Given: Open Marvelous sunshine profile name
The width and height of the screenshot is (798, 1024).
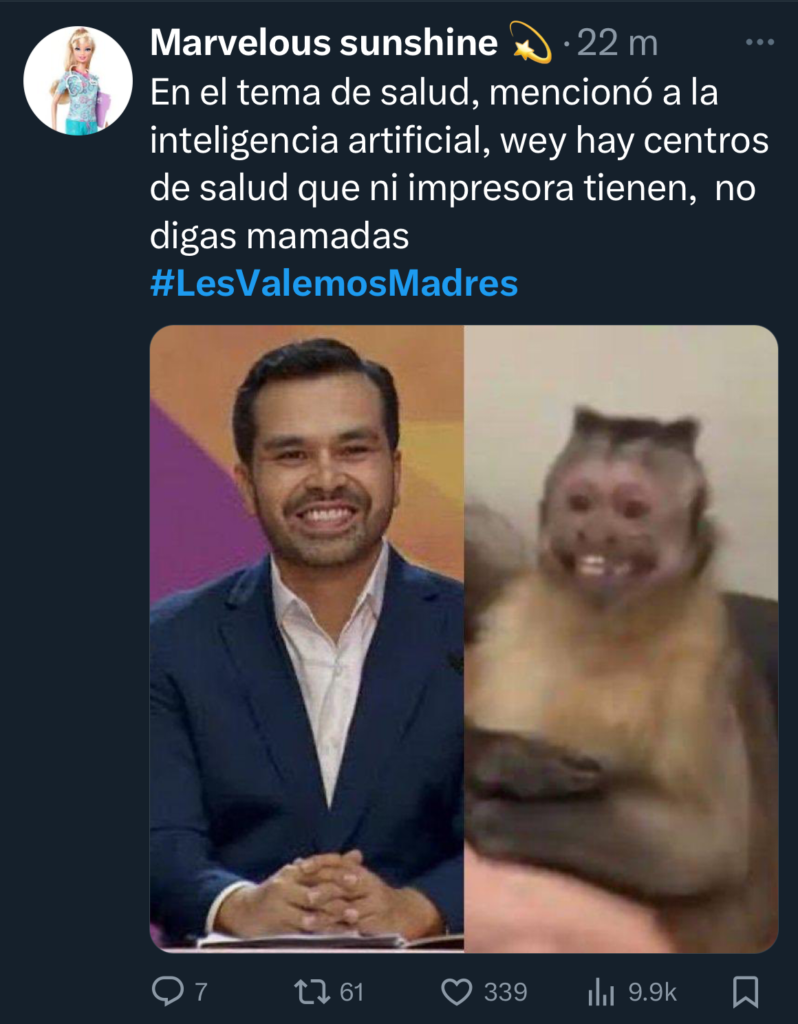Looking at the screenshot, I should 324,42.
